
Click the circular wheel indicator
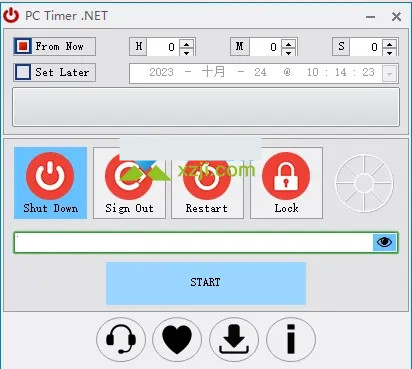click(x=364, y=183)
